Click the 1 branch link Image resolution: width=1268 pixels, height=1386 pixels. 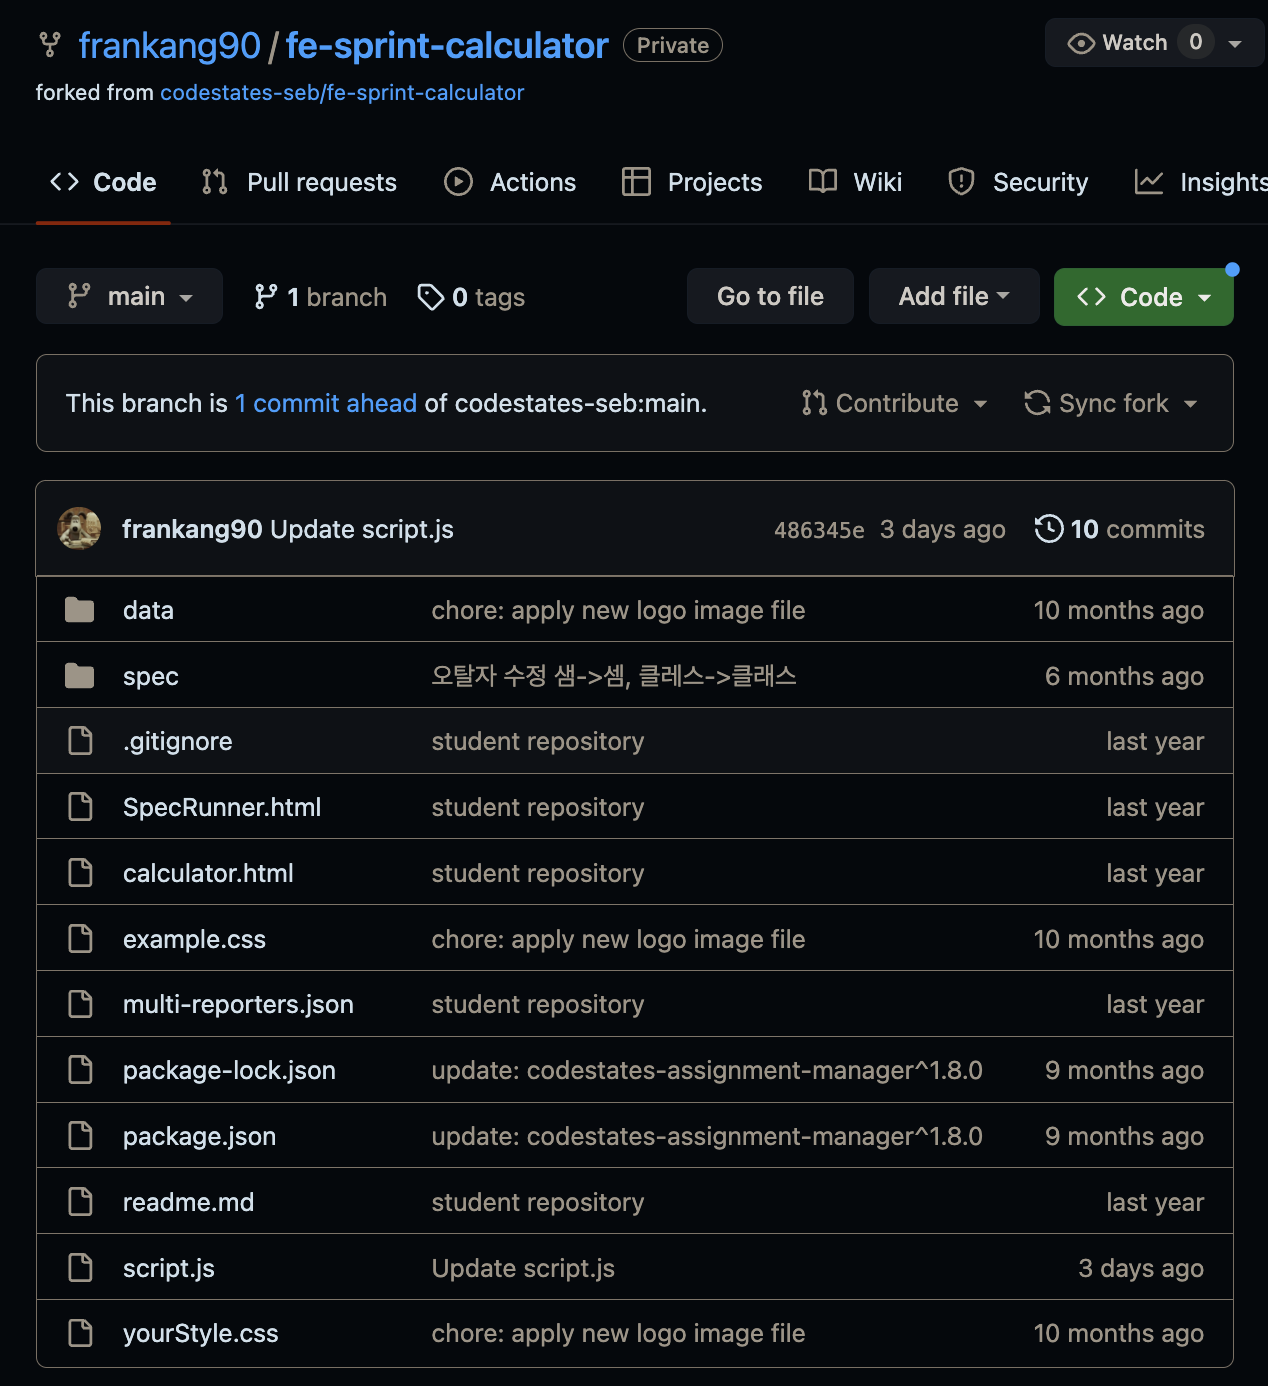click(x=321, y=297)
